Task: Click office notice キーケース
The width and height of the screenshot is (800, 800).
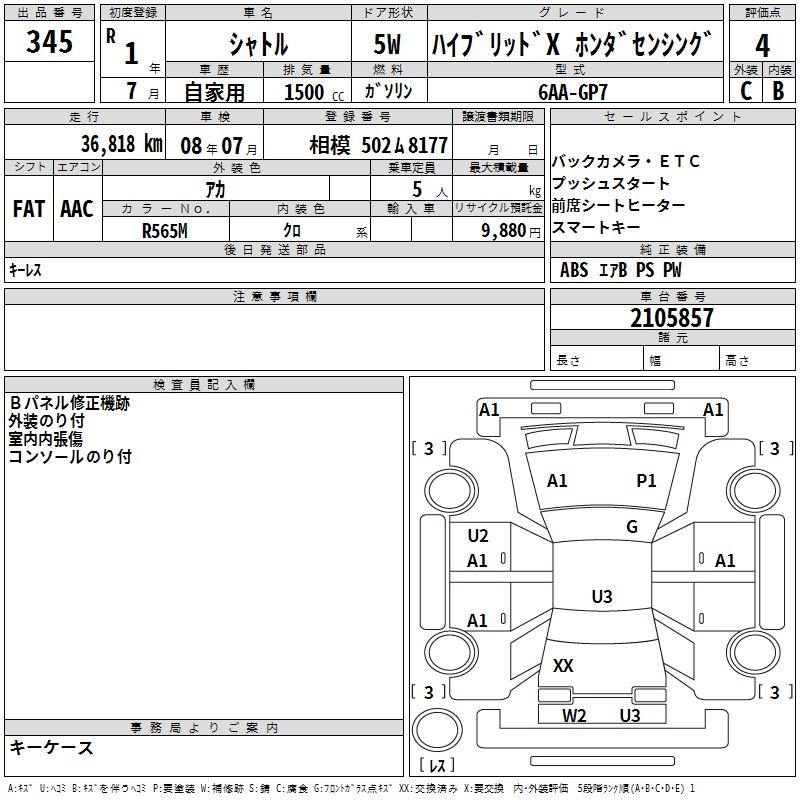Action: [52, 747]
